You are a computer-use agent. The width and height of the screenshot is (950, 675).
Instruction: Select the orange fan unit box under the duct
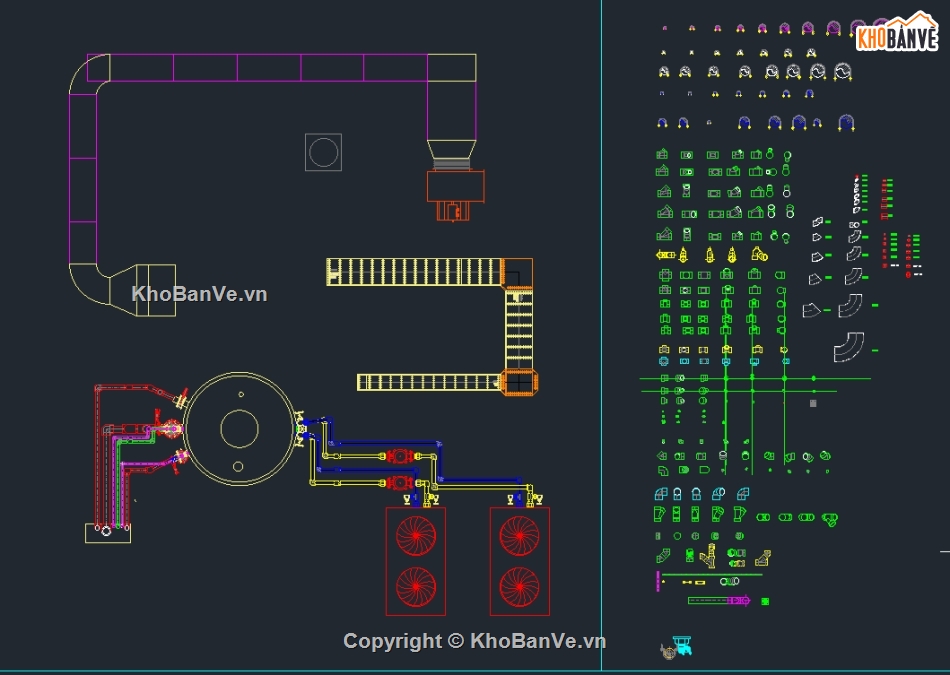click(456, 186)
